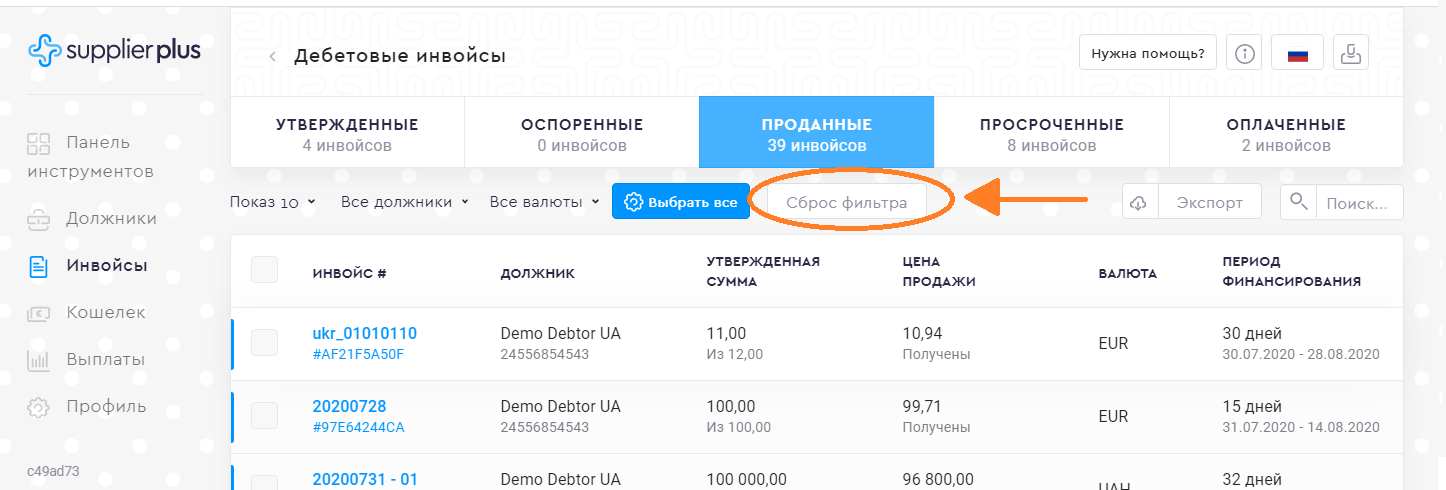The height and width of the screenshot is (490, 1446).
Task: Go to Кошелек wallet in sidebar
Action: point(105,312)
